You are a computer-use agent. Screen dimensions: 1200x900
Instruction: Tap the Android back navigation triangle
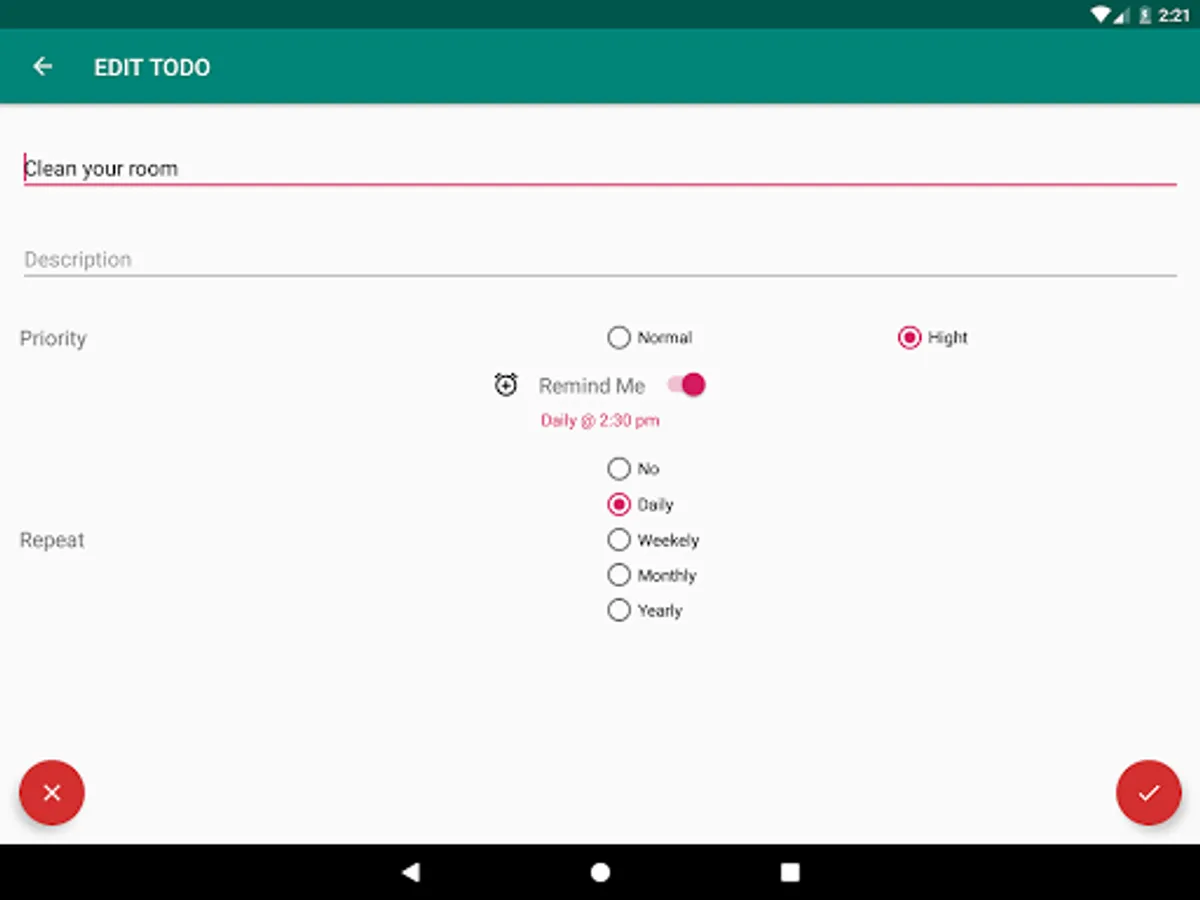point(410,872)
